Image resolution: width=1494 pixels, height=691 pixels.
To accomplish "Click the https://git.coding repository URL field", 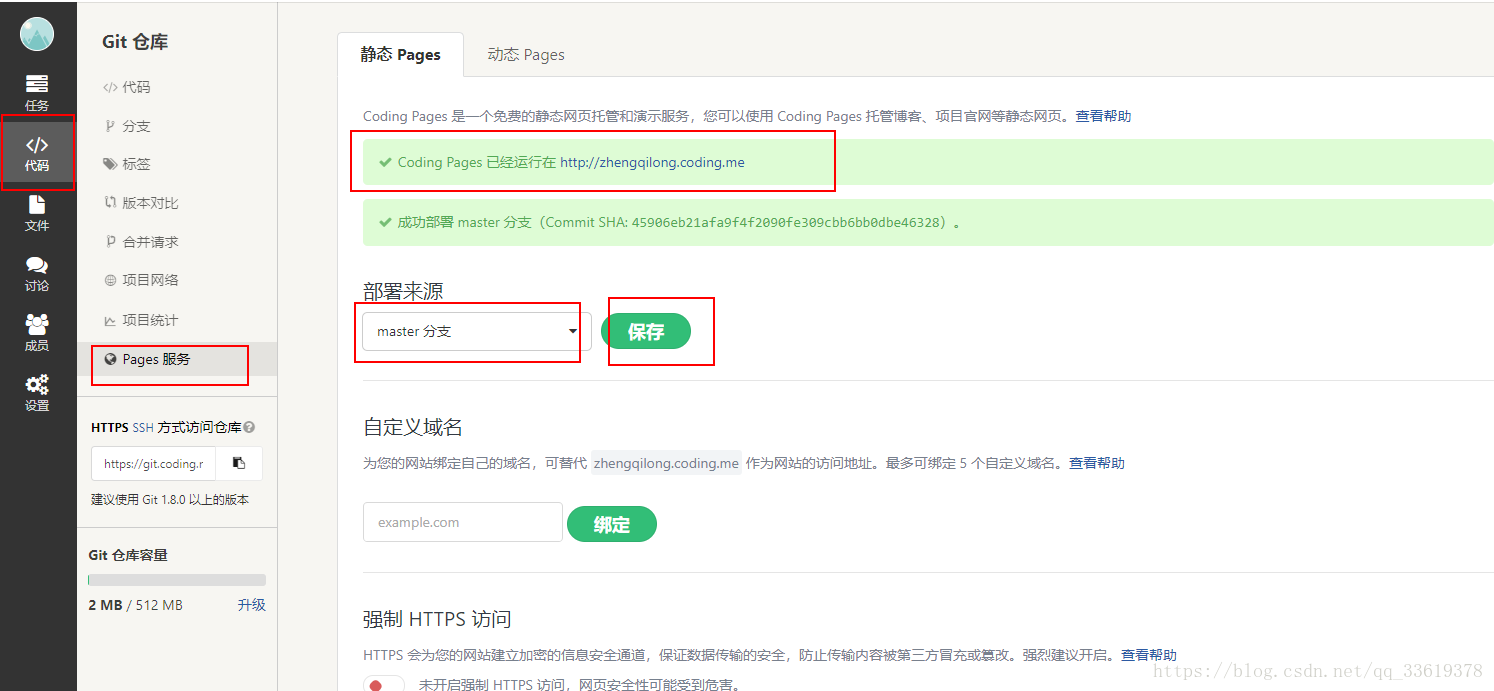I will click(154, 464).
